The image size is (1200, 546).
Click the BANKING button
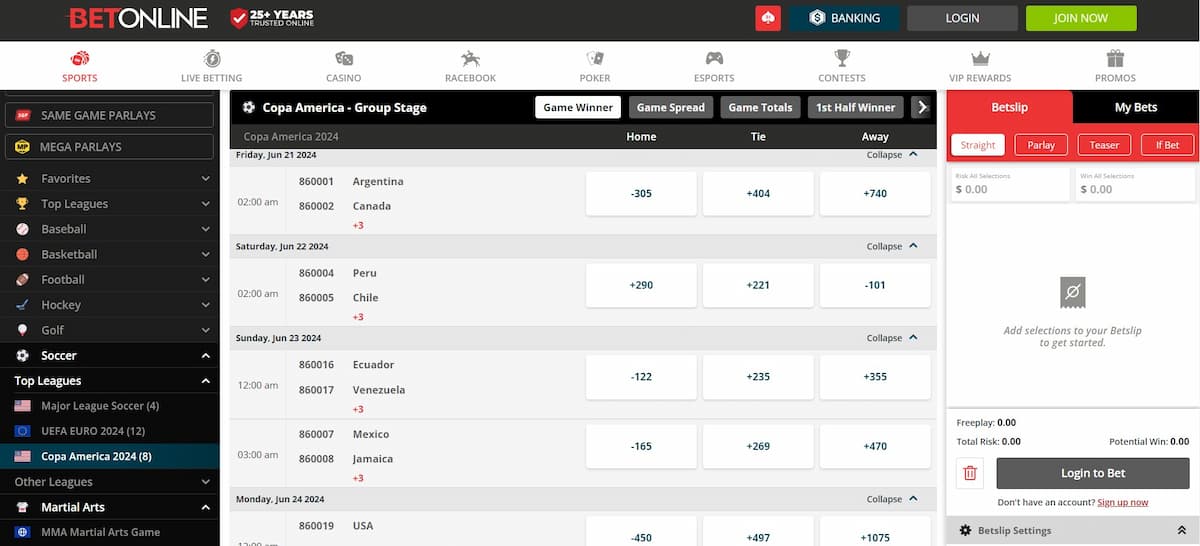pos(845,18)
